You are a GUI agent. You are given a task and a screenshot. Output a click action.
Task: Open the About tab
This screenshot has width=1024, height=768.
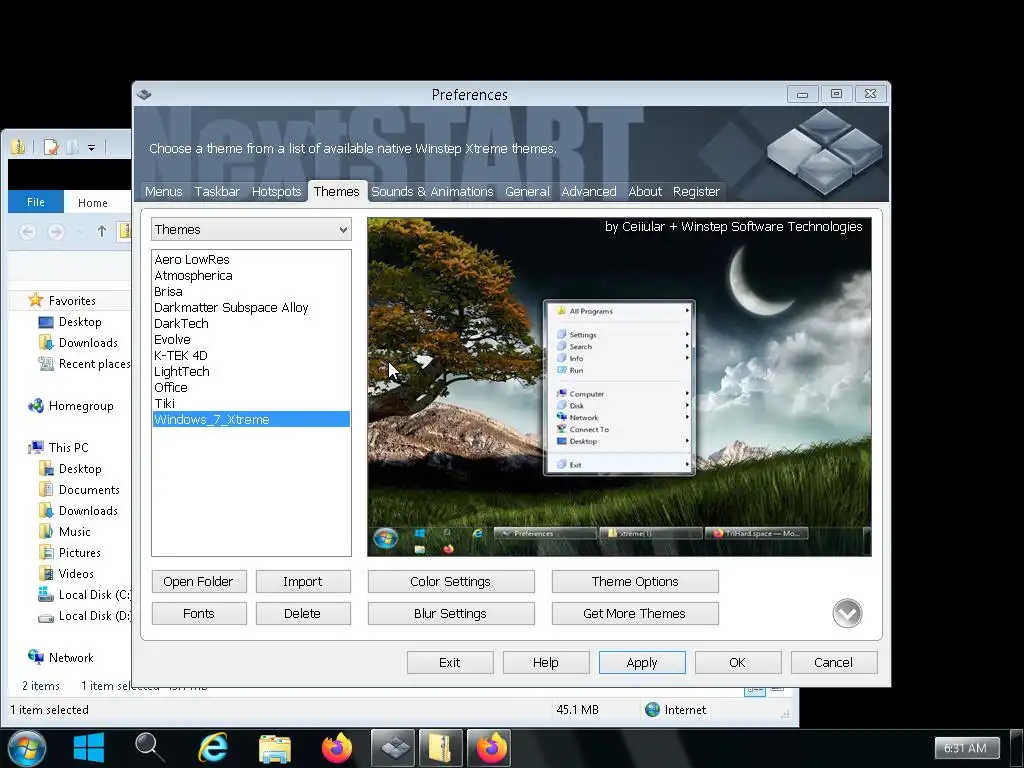coord(645,191)
